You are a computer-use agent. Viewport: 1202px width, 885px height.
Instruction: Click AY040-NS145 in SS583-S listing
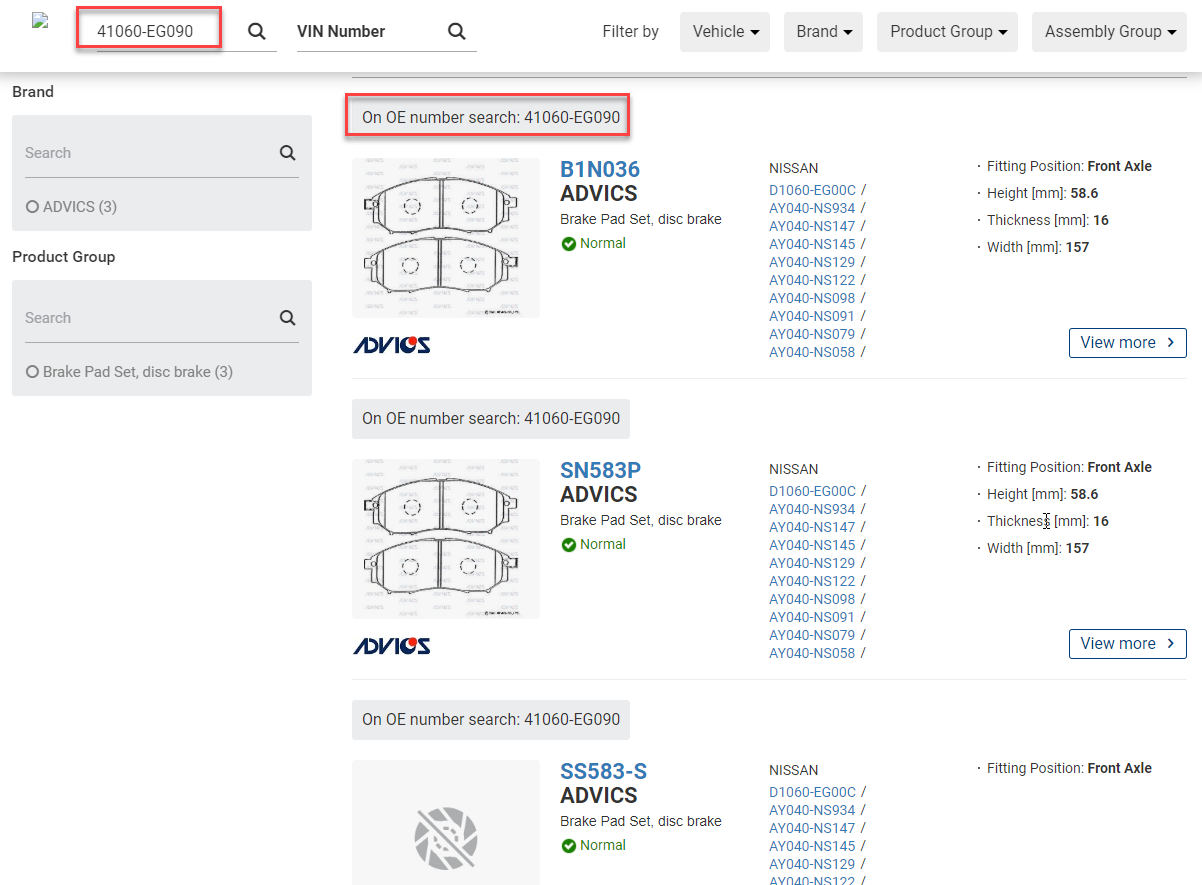tap(813, 846)
